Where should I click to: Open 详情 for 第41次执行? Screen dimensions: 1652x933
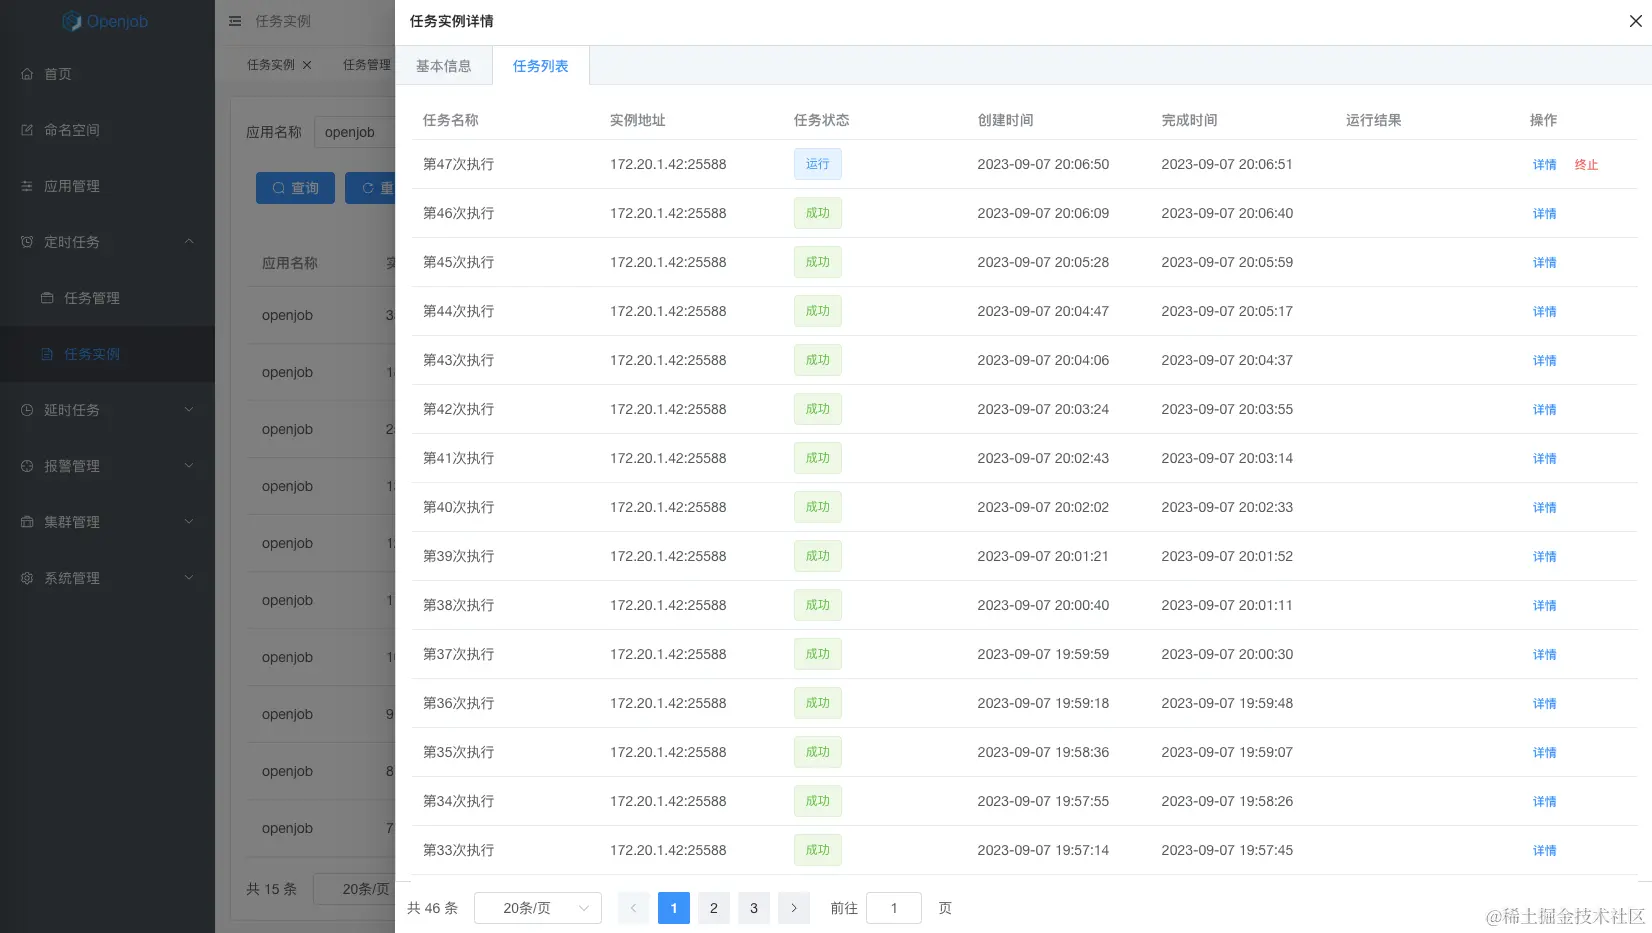pos(1545,459)
